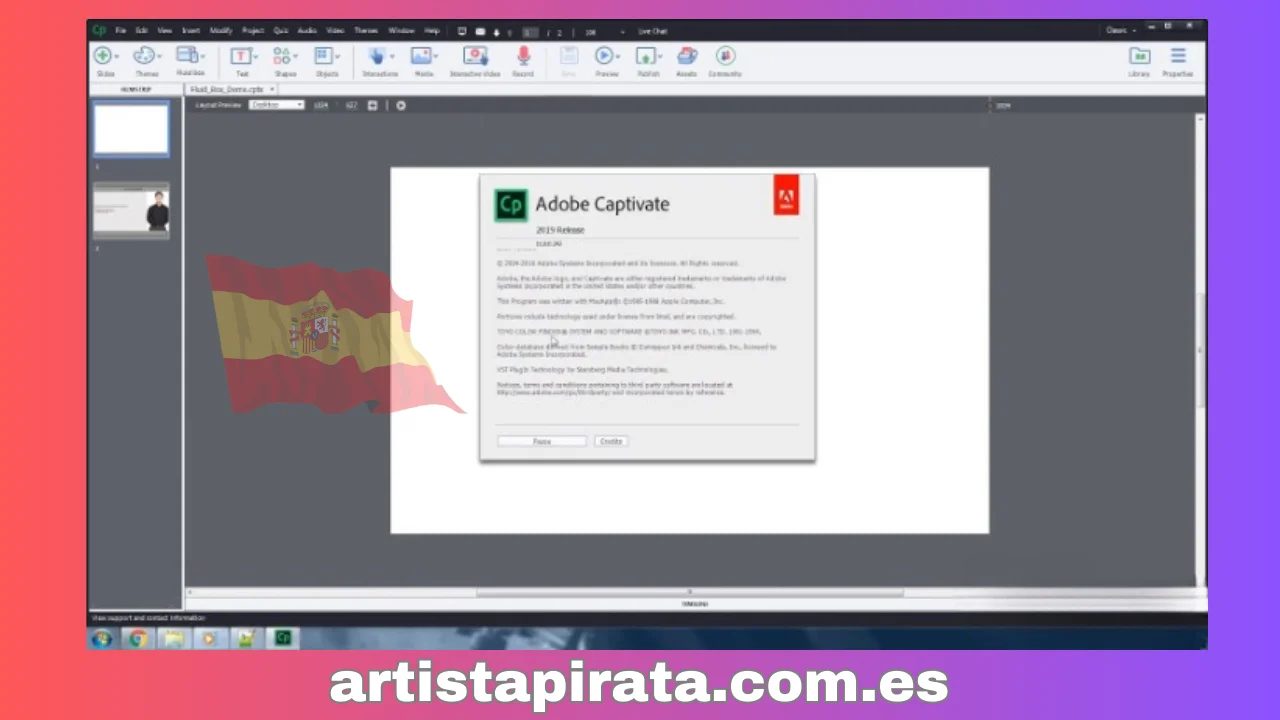Click the layout preview play icon
Viewport: 1280px width, 720px height.
click(401, 105)
